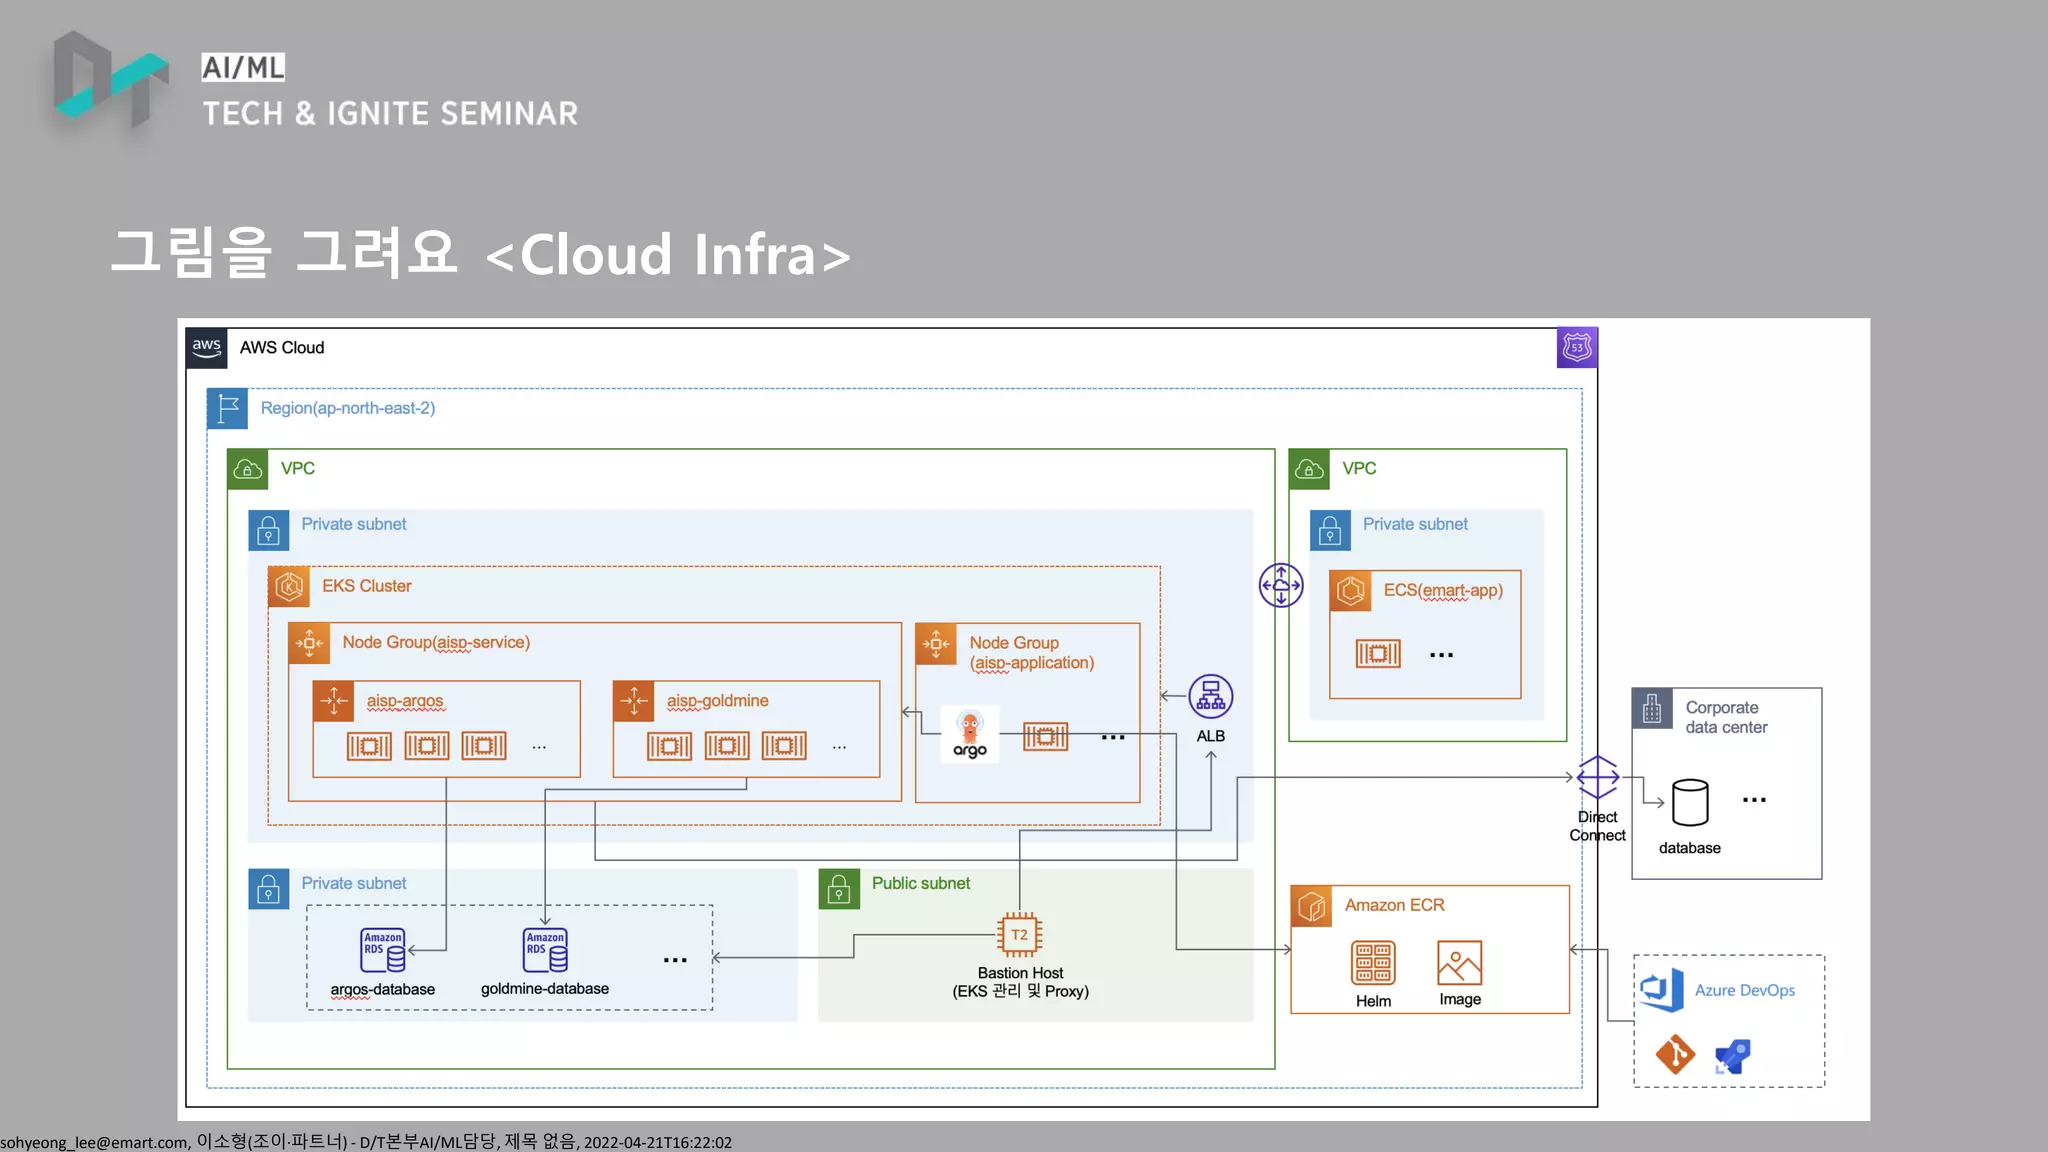Click the Image icon in Amazon ECR

(x=1459, y=963)
